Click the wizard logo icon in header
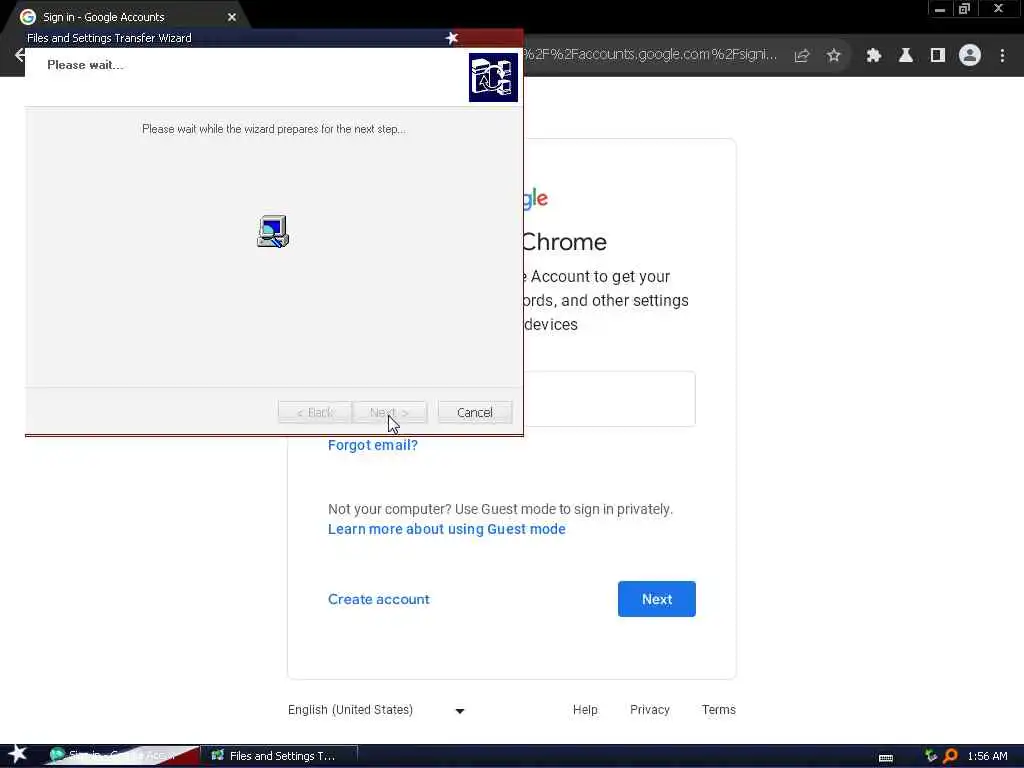Screen dimensions: 1024x768 (x=493, y=77)
